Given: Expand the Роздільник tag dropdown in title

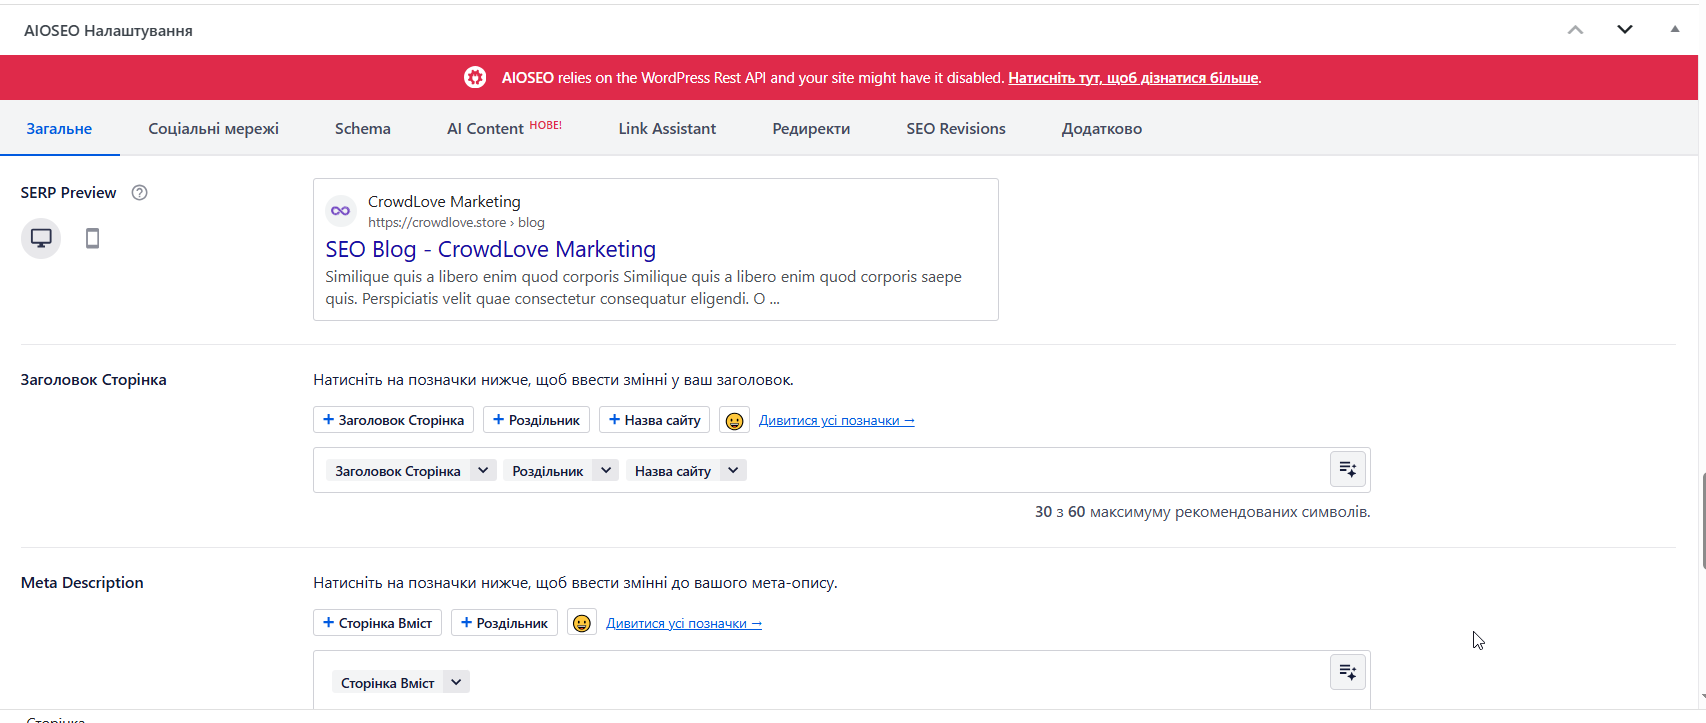Looking at the screenshot, I should [606, 470].
